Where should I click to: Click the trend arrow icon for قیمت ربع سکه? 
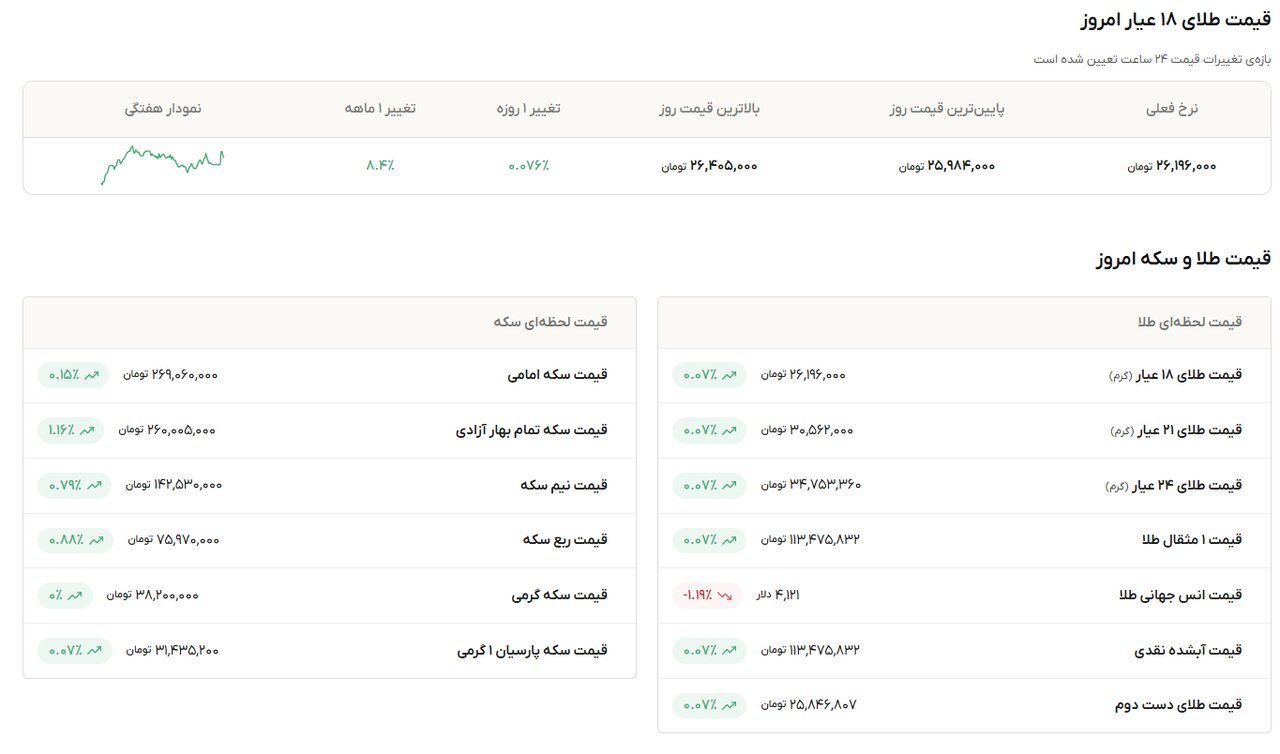pos(97,540)
